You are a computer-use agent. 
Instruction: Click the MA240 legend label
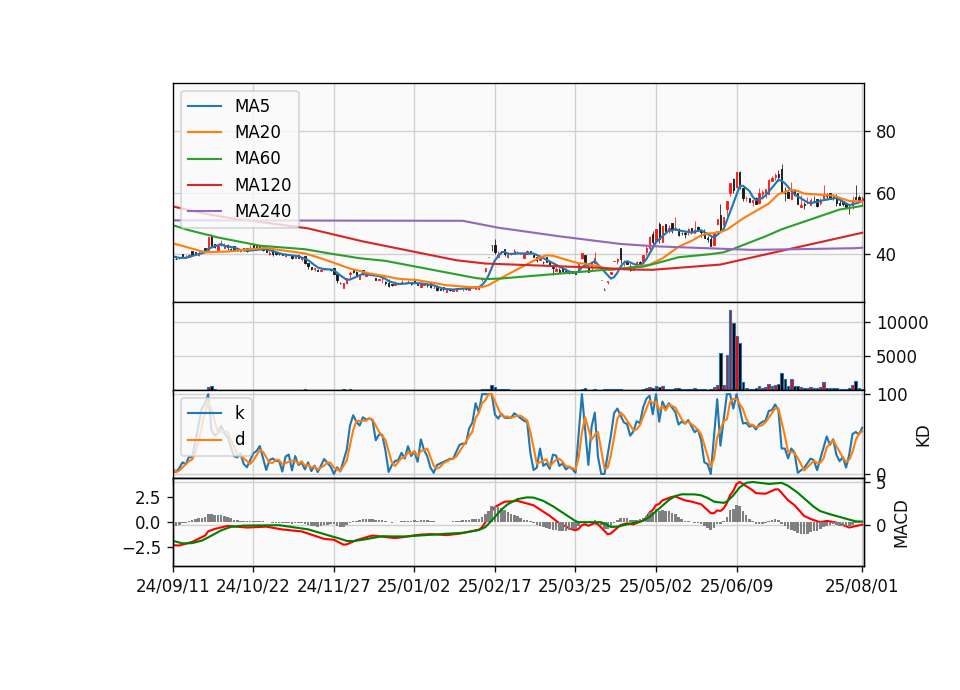(263, 211)
